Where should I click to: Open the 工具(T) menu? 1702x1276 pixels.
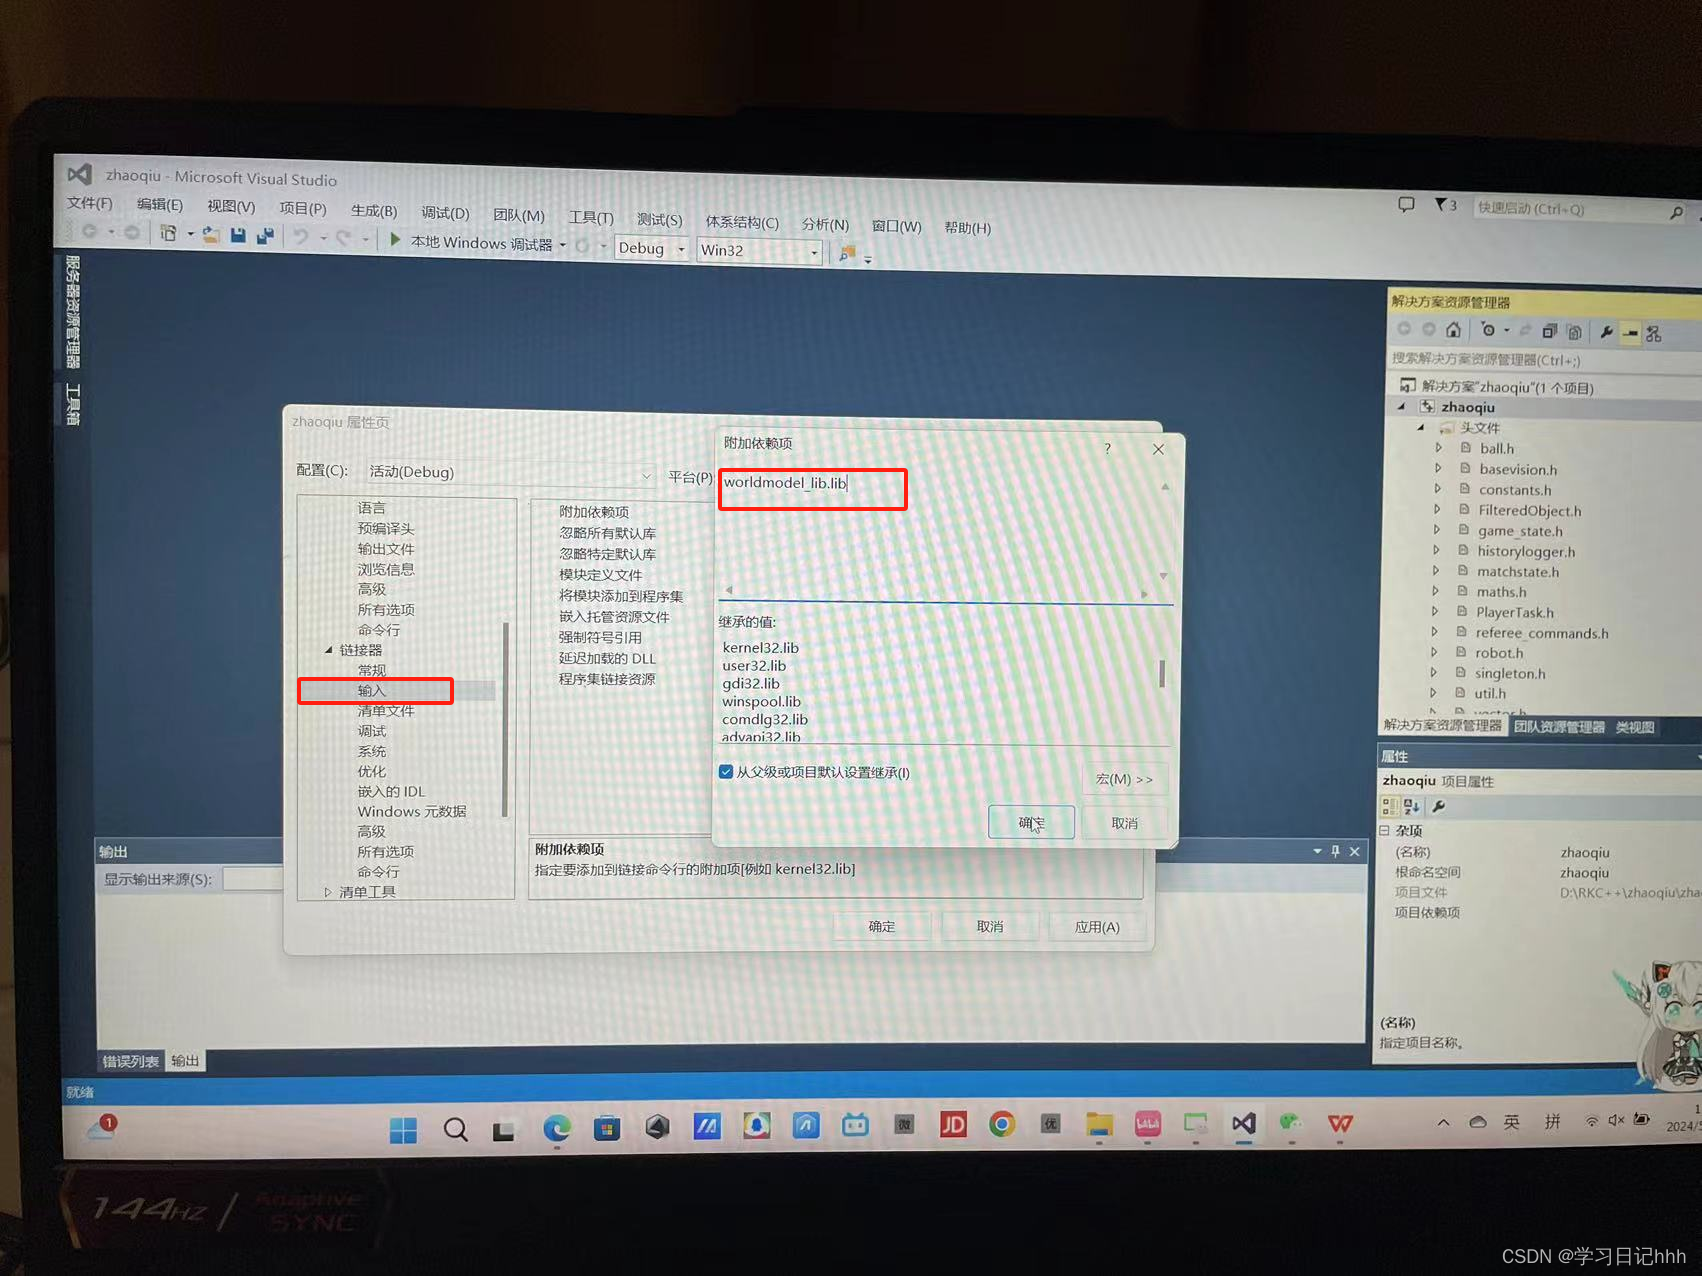click(x=591, y=217)
